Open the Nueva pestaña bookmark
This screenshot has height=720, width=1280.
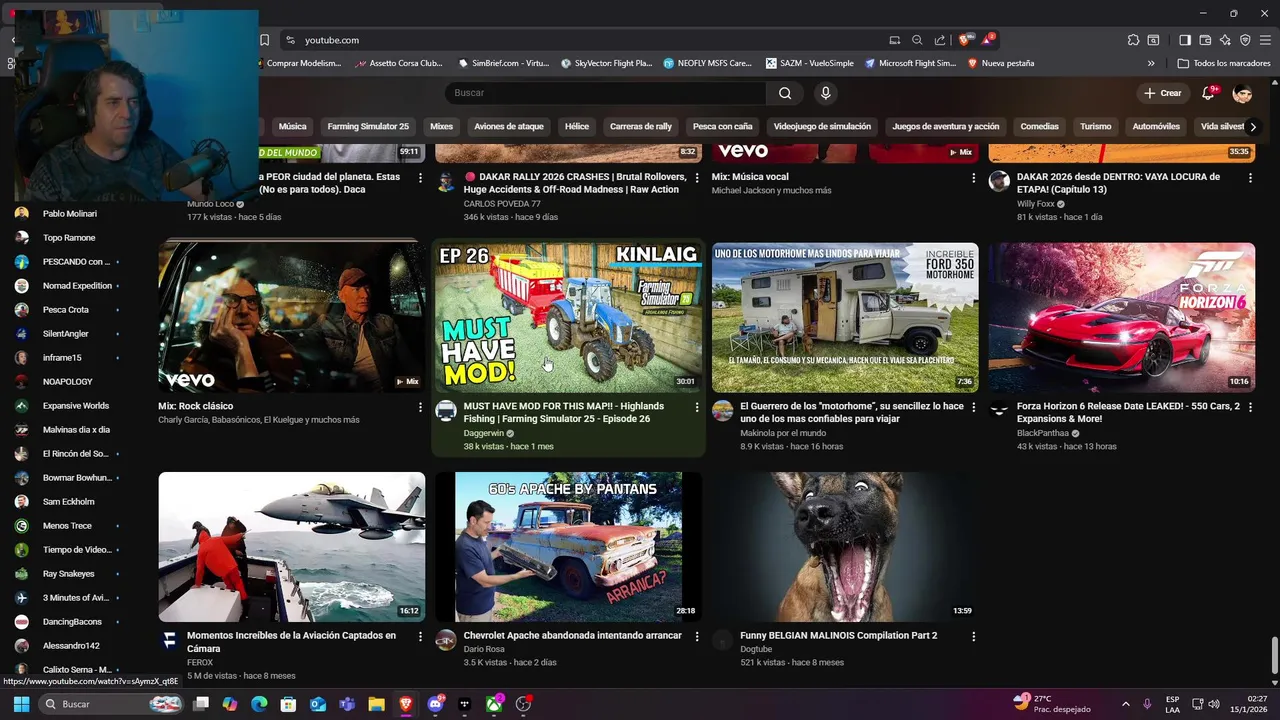[1000, 63]
